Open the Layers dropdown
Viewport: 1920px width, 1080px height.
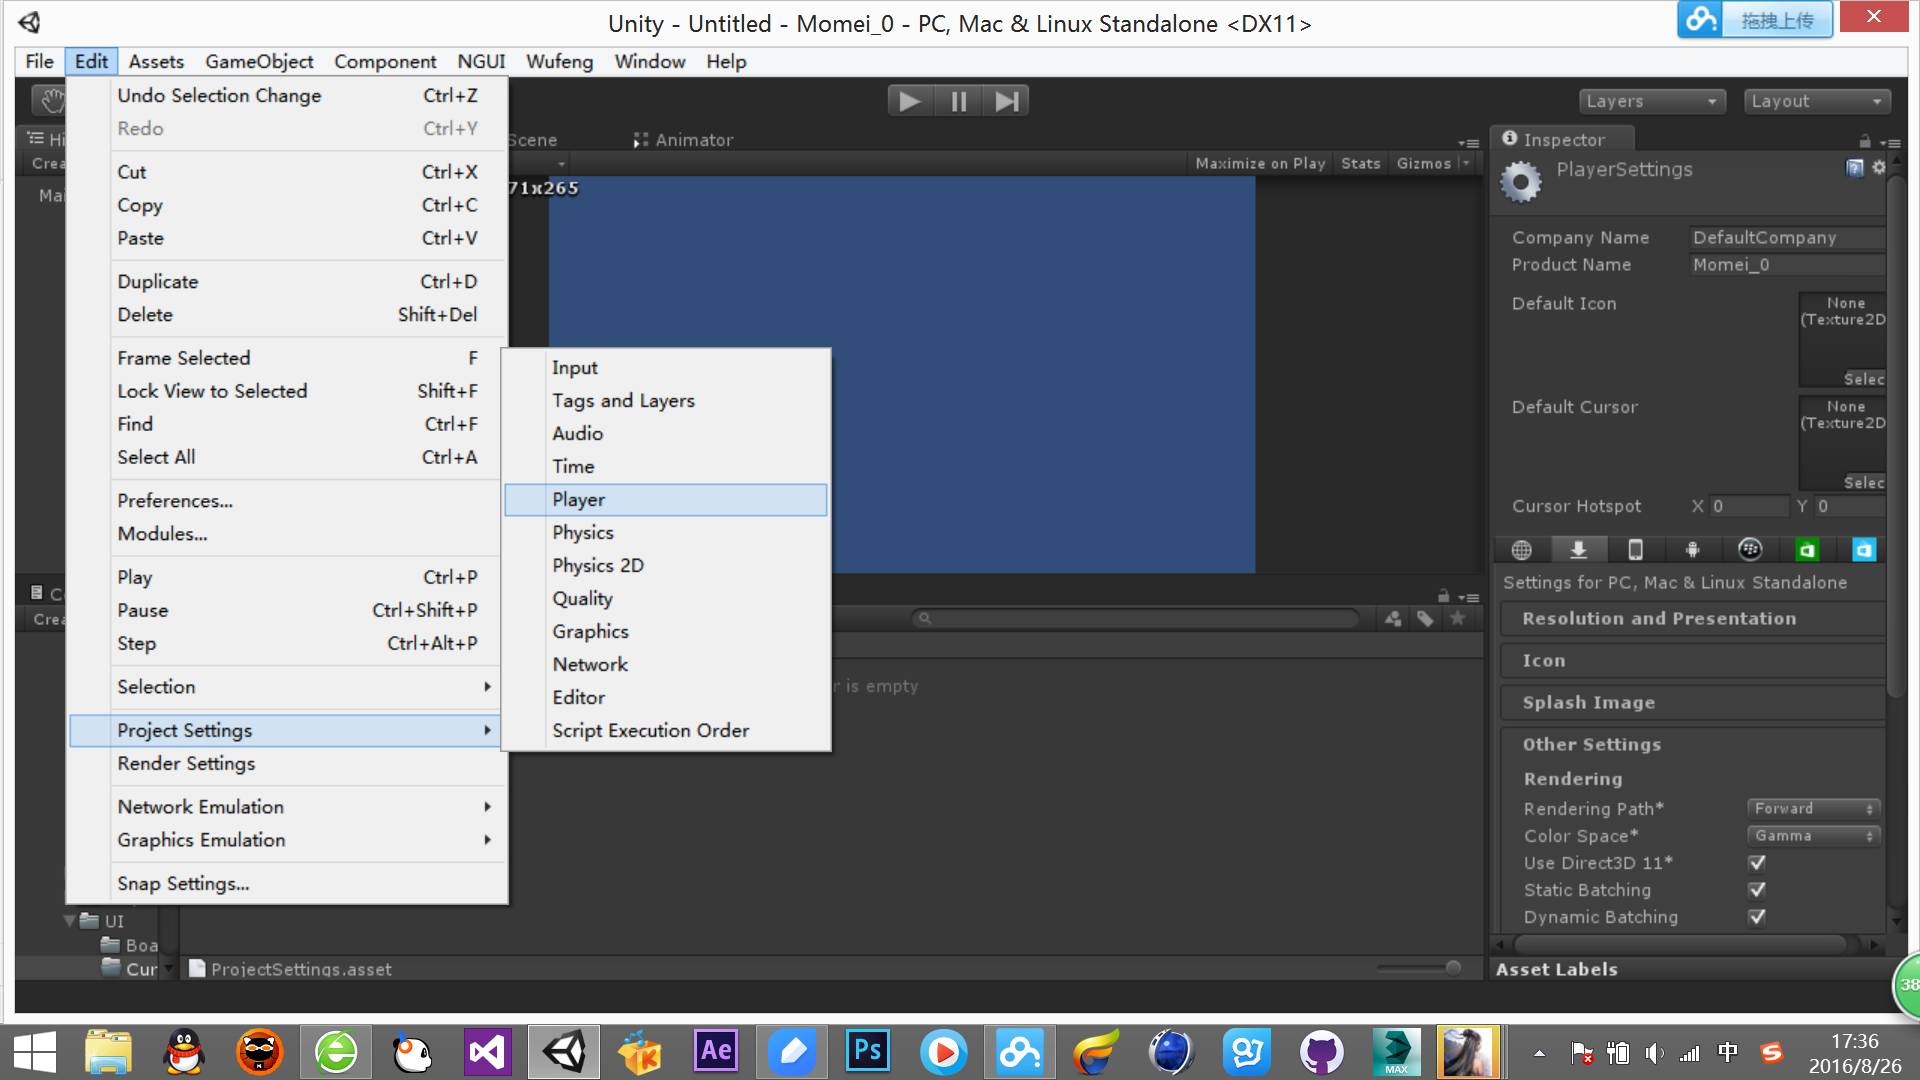tap(1650, 101)
